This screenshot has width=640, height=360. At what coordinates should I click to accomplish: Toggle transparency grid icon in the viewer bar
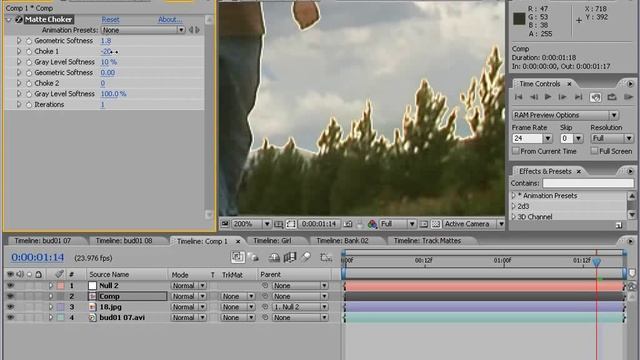tap(436, 224)
